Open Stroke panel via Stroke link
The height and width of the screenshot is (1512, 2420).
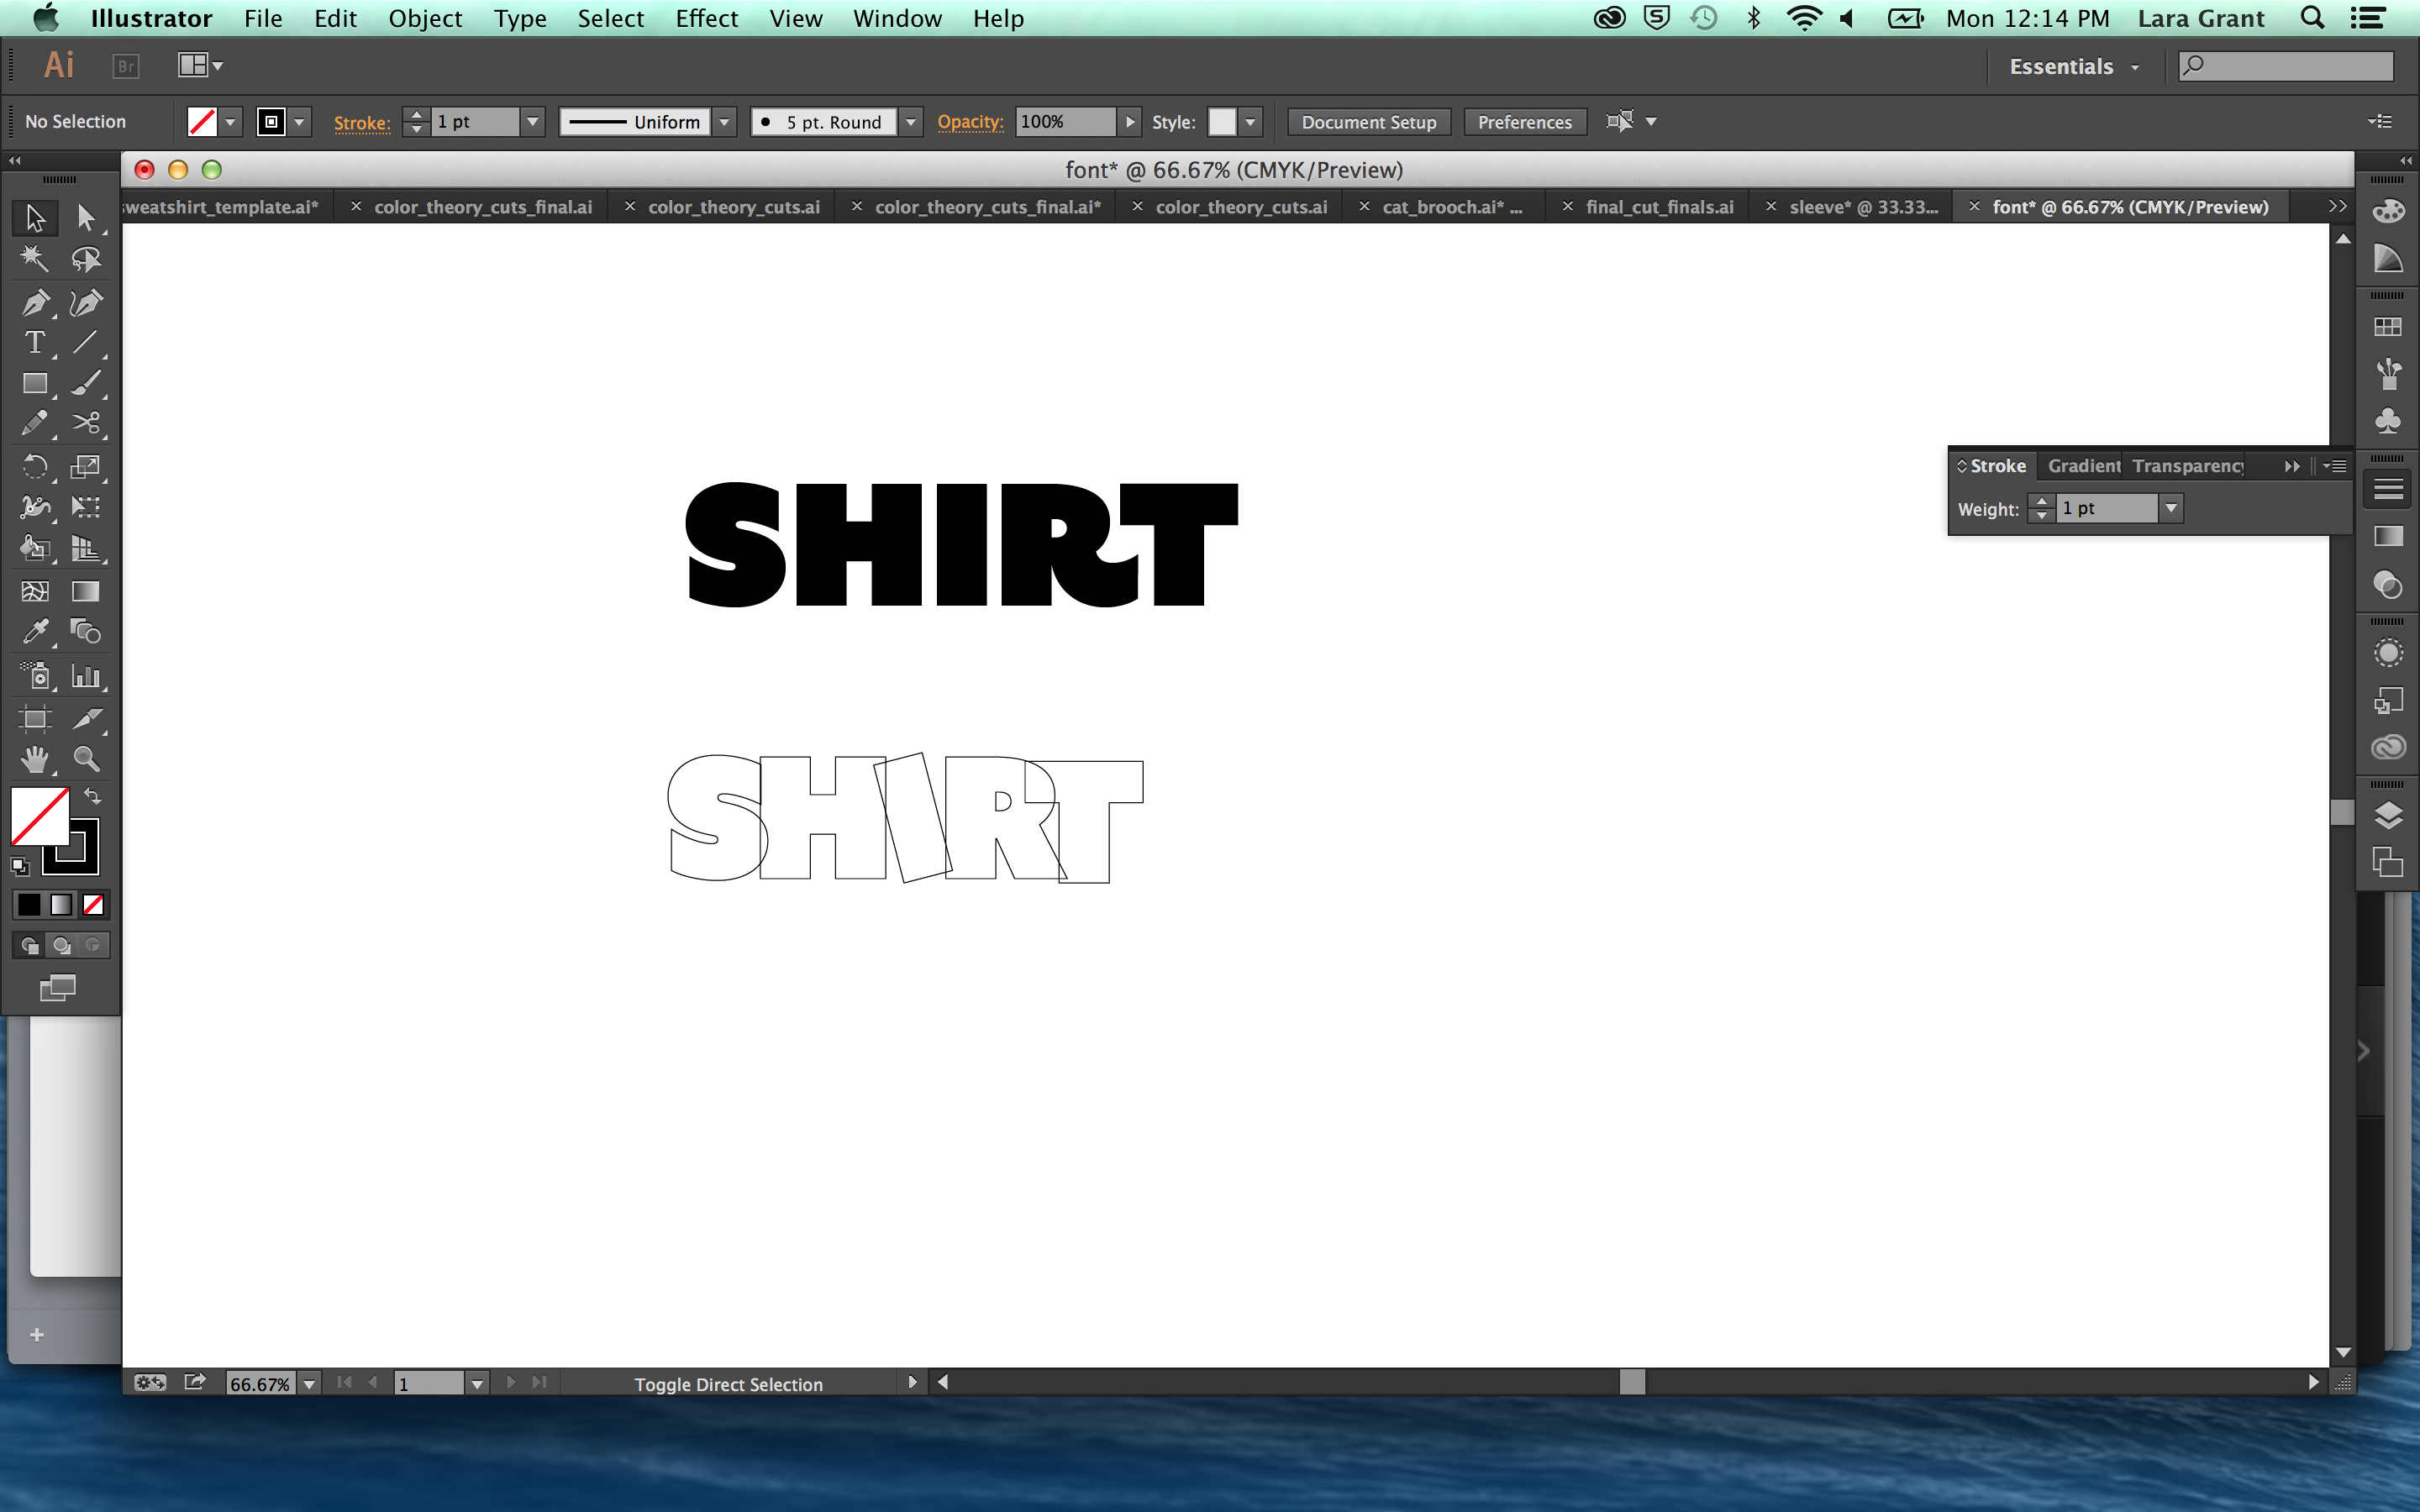(x=361, y=122)
